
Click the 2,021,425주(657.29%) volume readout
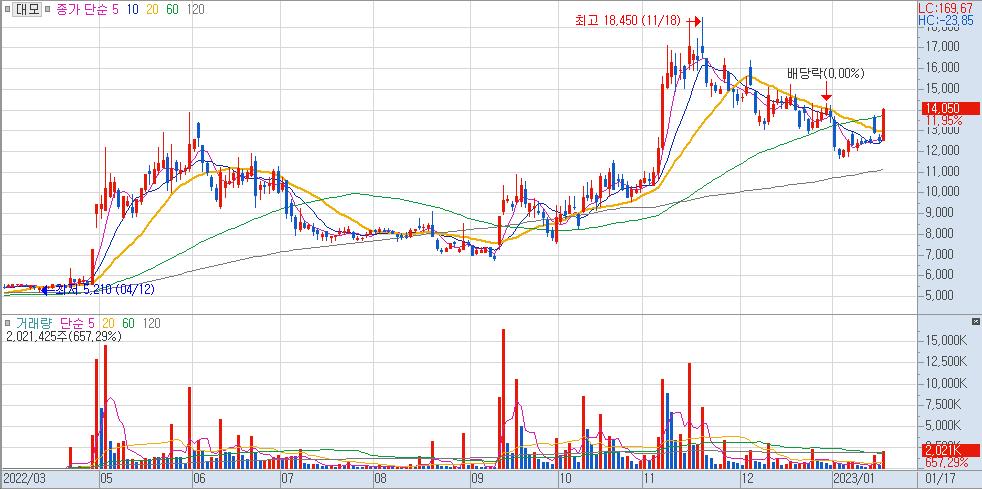point(63,337)
